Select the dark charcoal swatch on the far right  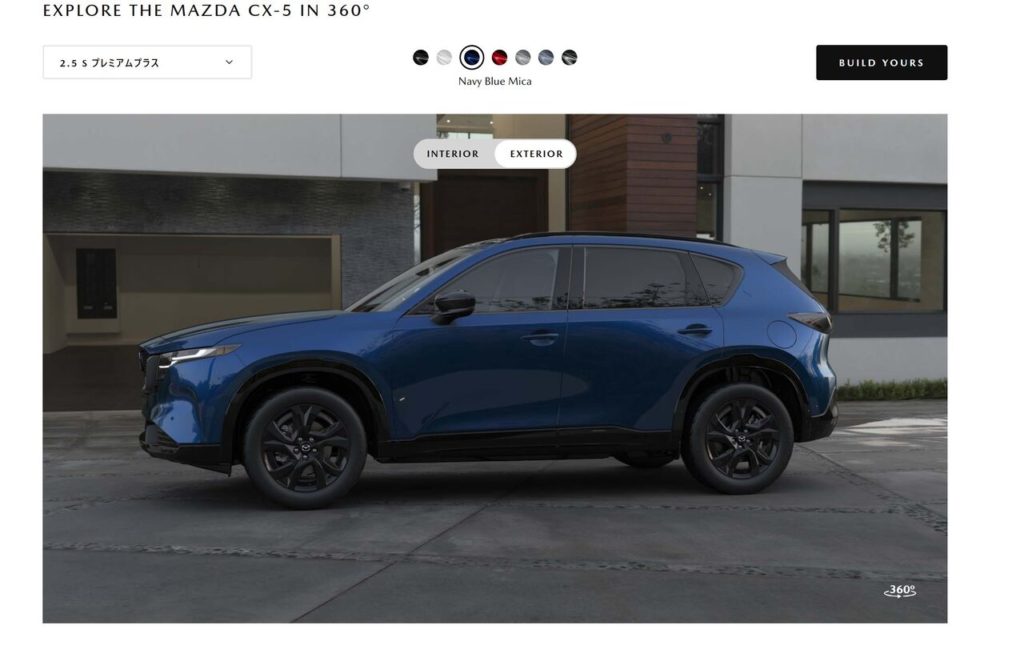tap(569, 57)
